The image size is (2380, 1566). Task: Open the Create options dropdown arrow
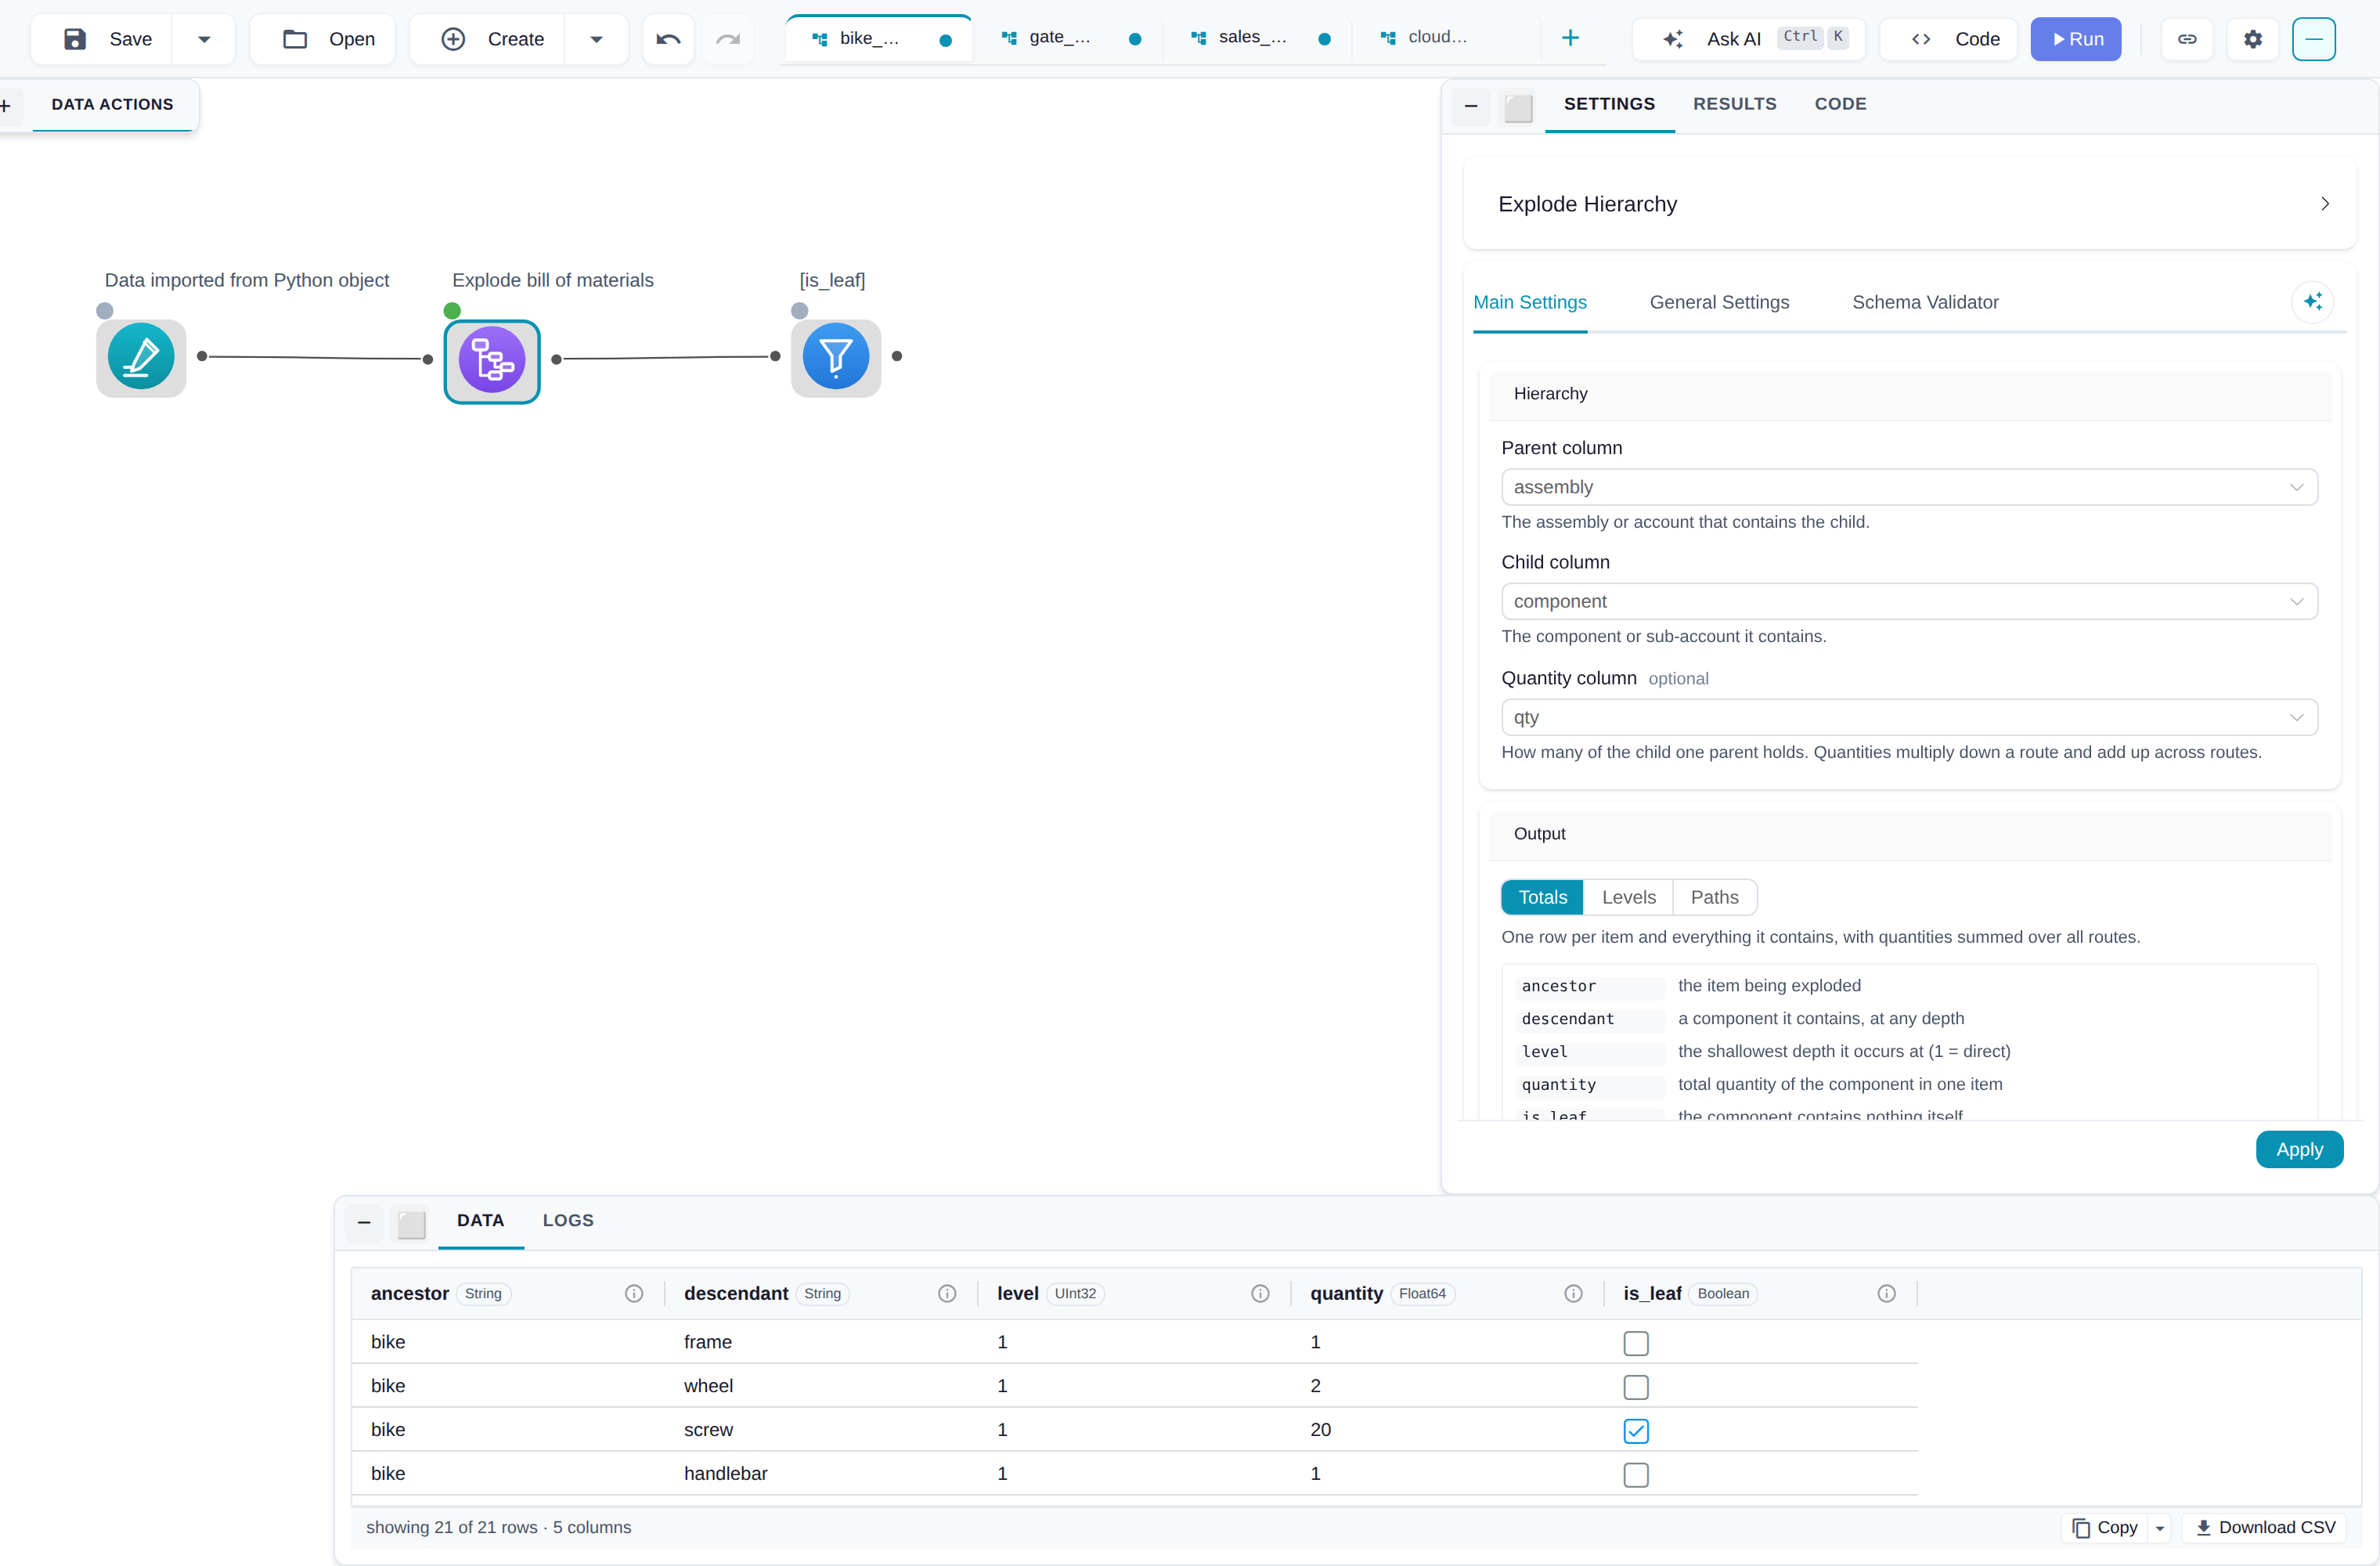[596, 39]
